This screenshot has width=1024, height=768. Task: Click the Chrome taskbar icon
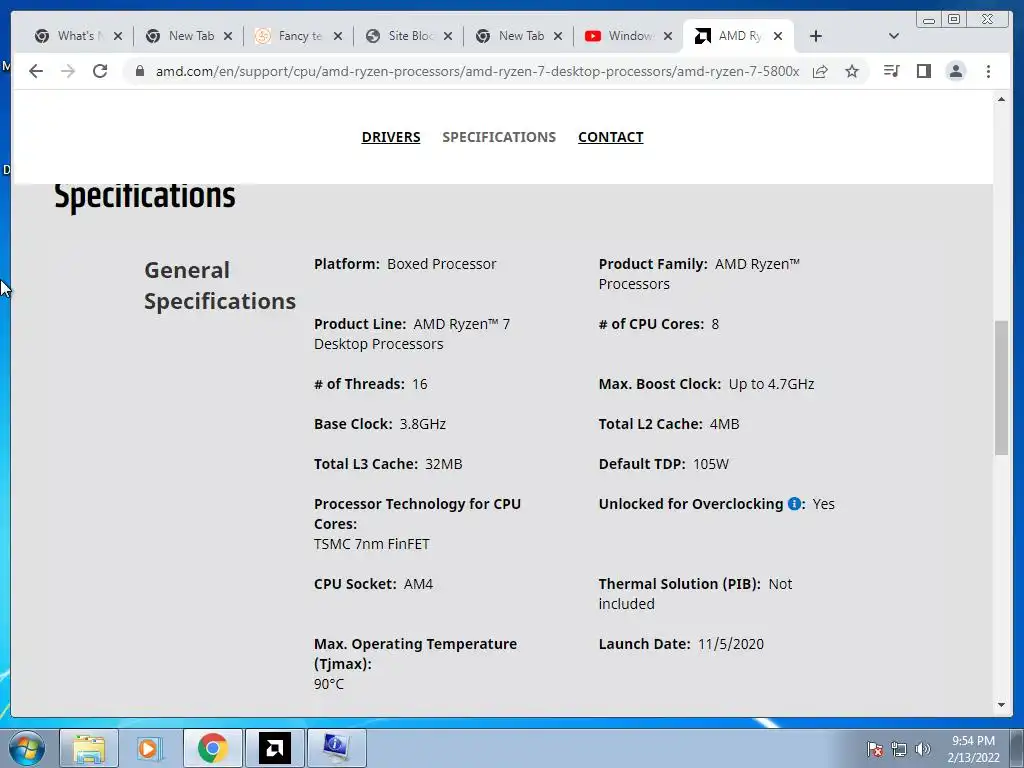pyautogui.click(x=212, y=748)
